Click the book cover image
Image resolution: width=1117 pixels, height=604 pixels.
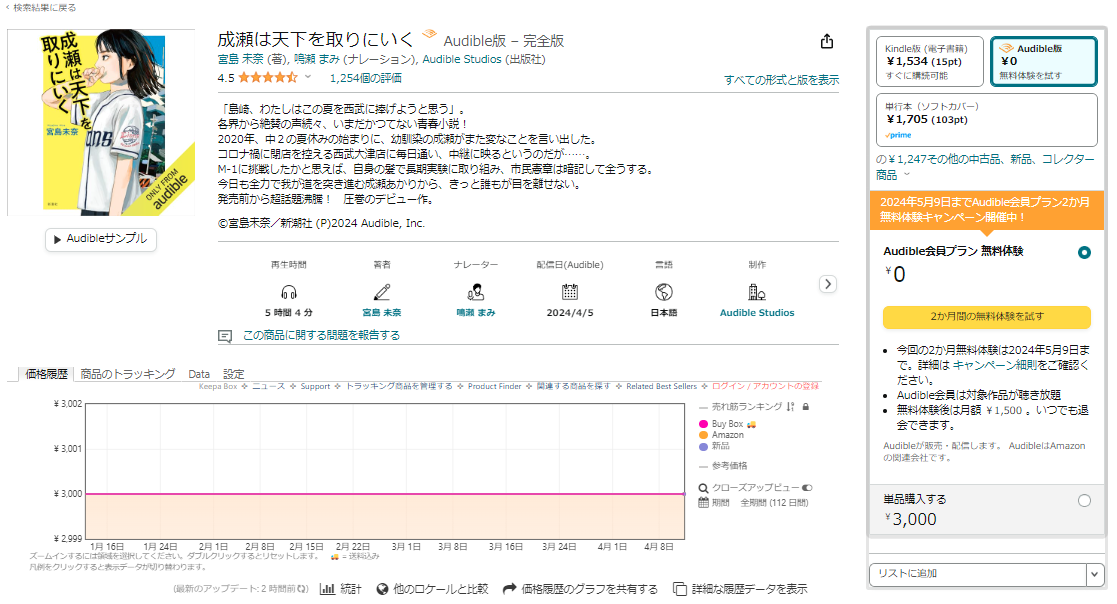[x=101, y=123]
